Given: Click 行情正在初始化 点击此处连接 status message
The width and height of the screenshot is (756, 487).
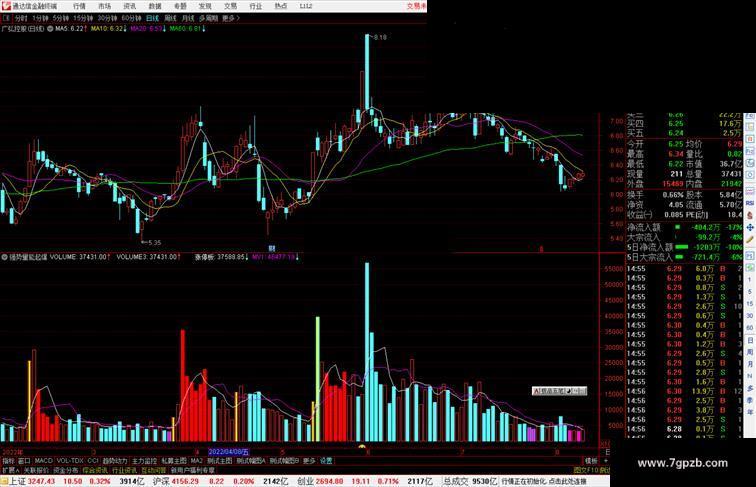Looking at the screenshot, I should [544, 481].
